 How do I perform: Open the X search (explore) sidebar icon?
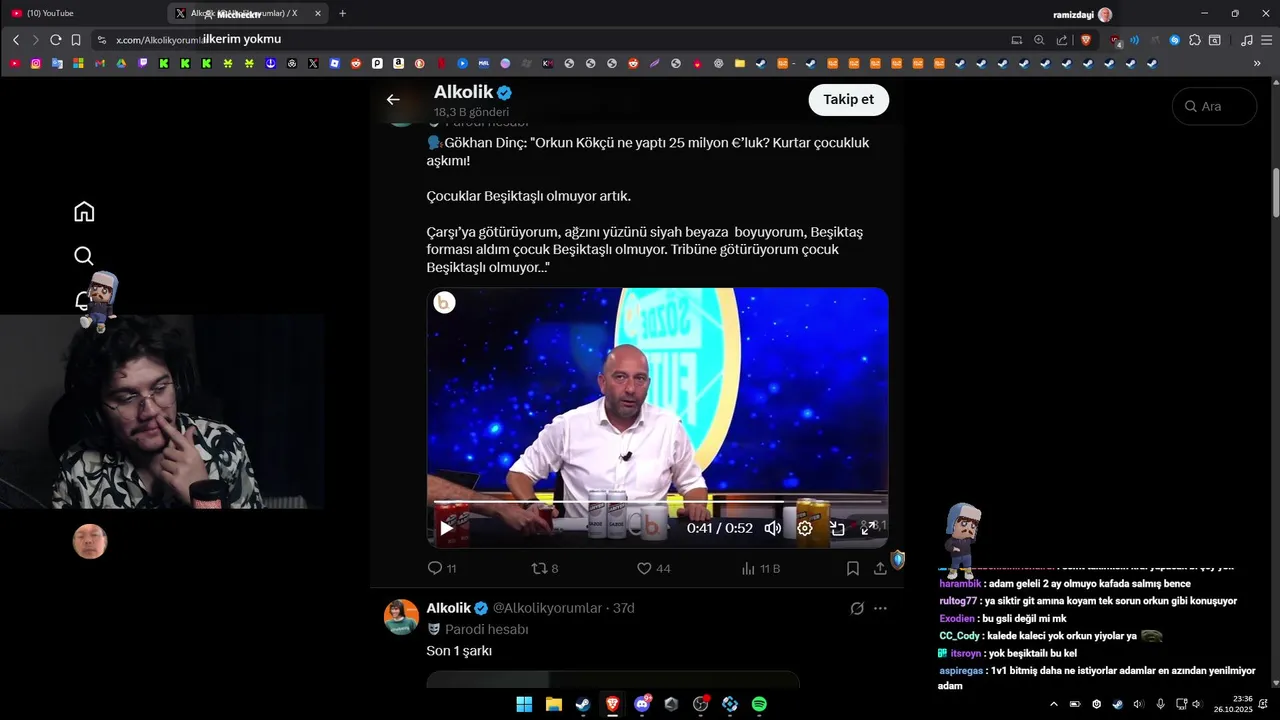pos(84,256)
